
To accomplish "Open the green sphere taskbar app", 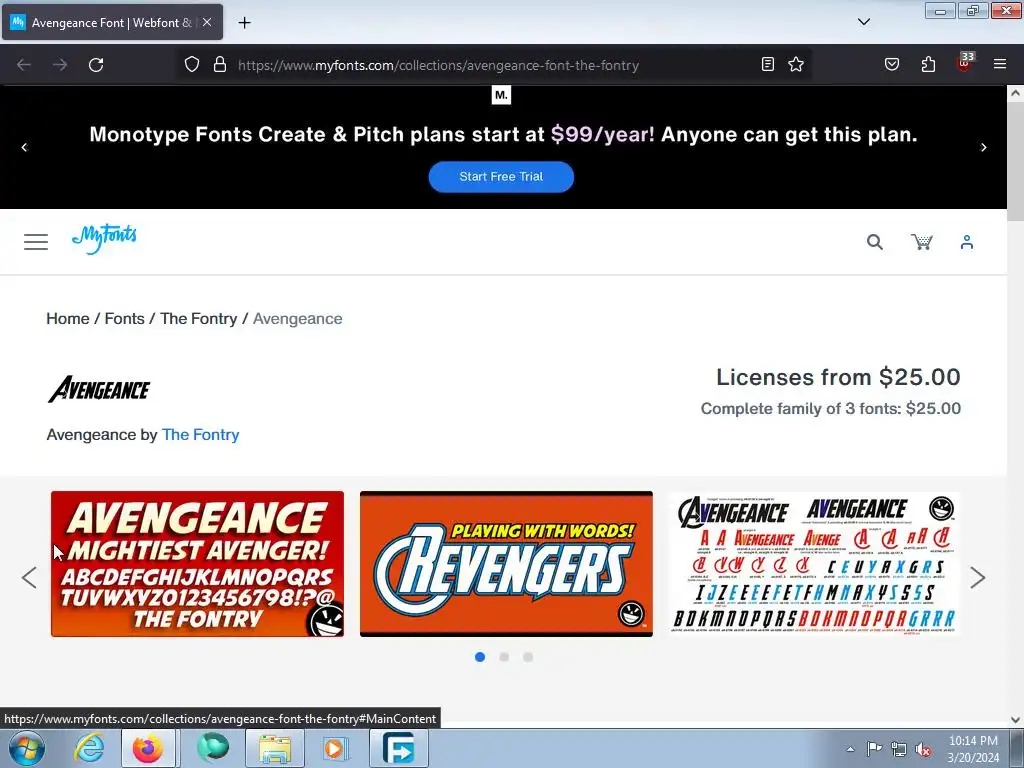I will point(213,748).
